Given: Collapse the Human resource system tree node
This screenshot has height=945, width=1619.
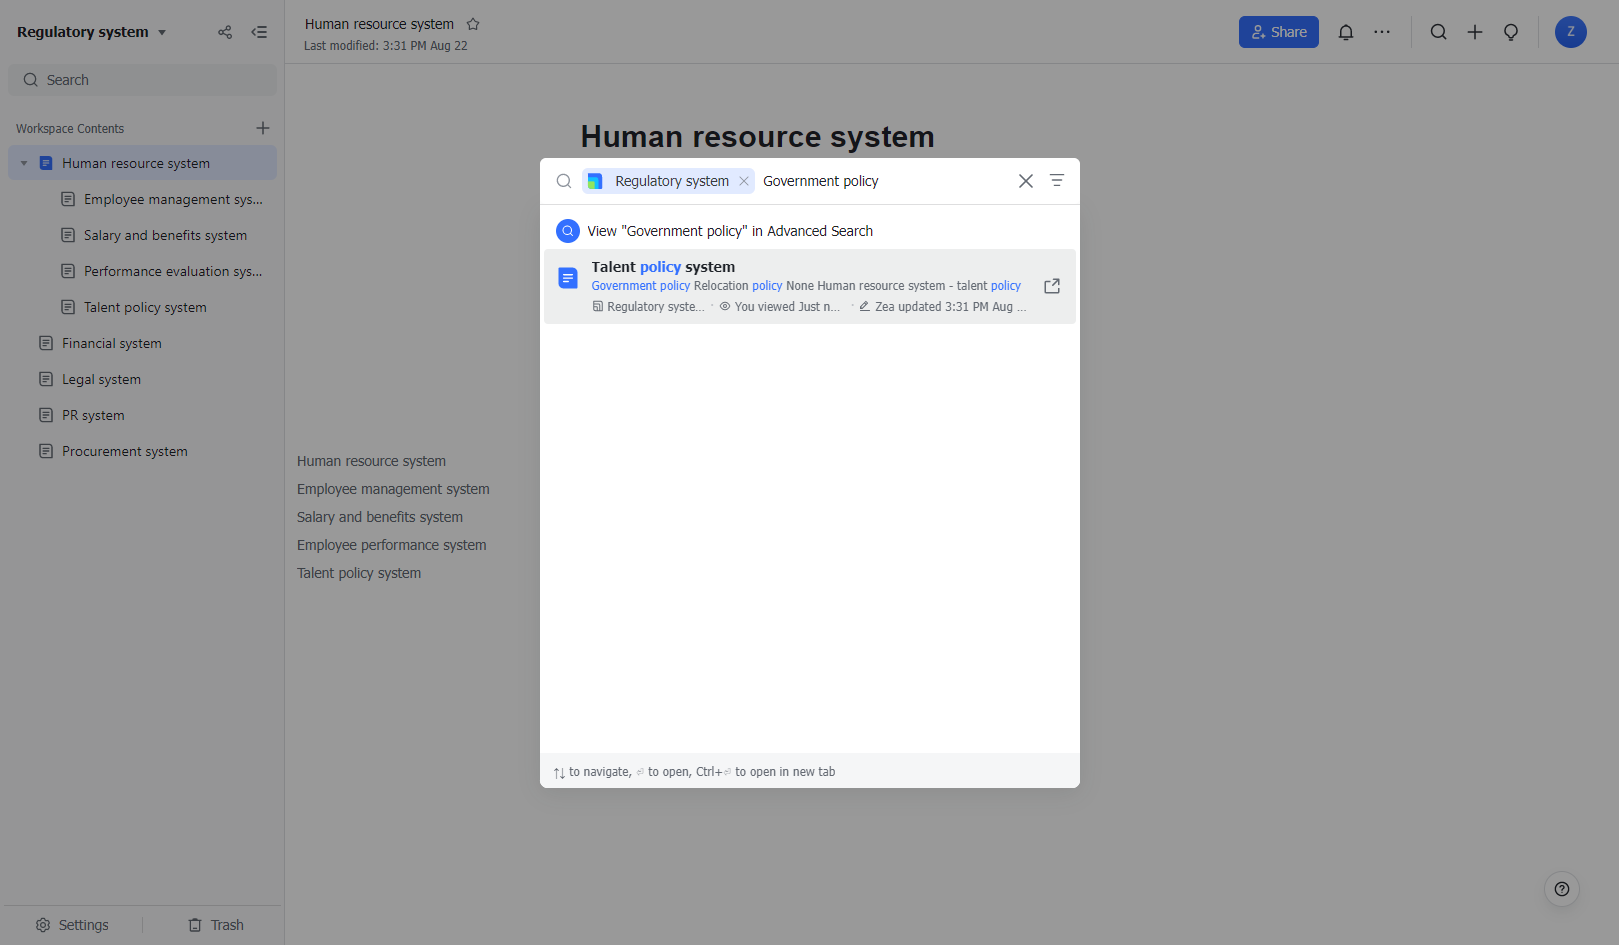Looking at the screenshot, I should (24, 163).
